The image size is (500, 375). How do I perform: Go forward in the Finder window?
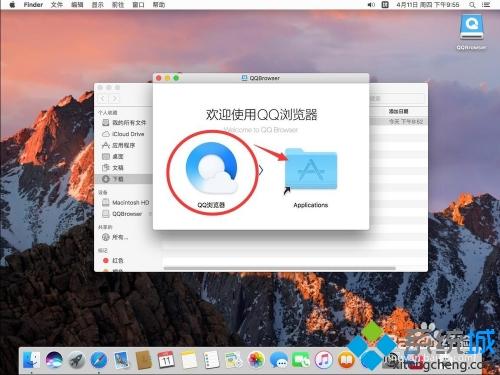pos(115,98)
